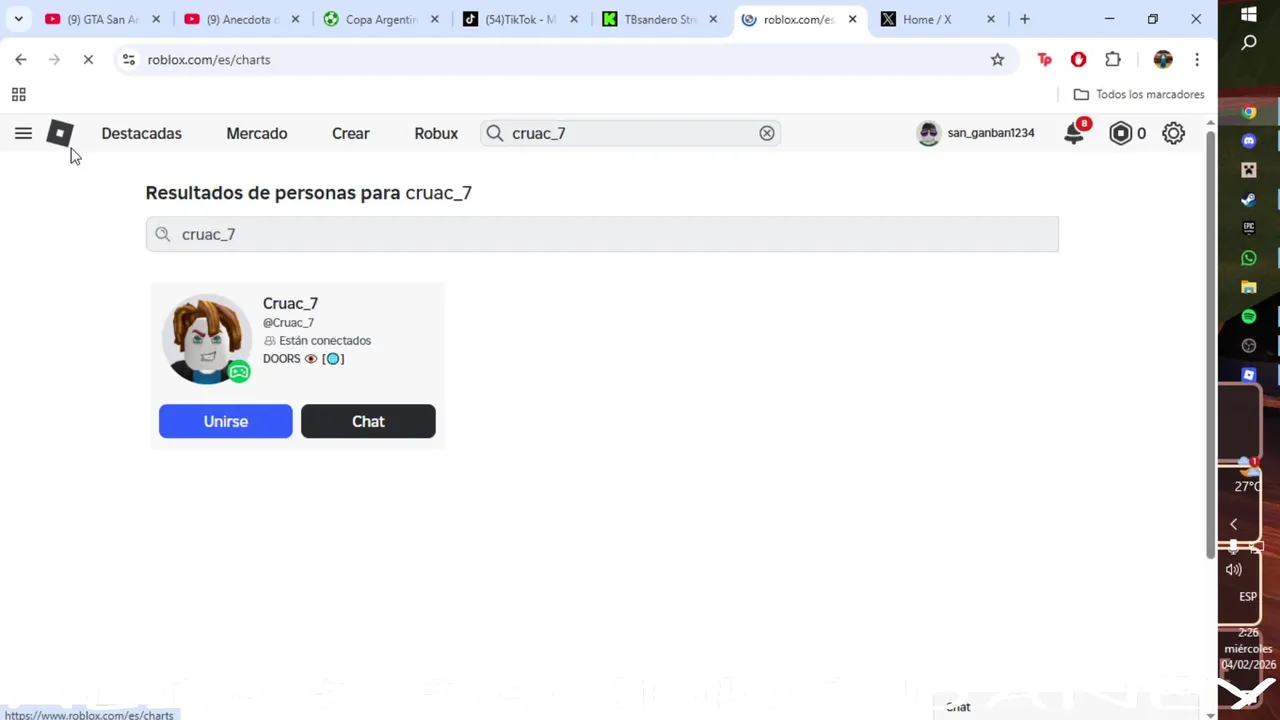1280x720 pixels.
Task: Click the people results search field
Action: pyautogui.click(x=602, y=234)
